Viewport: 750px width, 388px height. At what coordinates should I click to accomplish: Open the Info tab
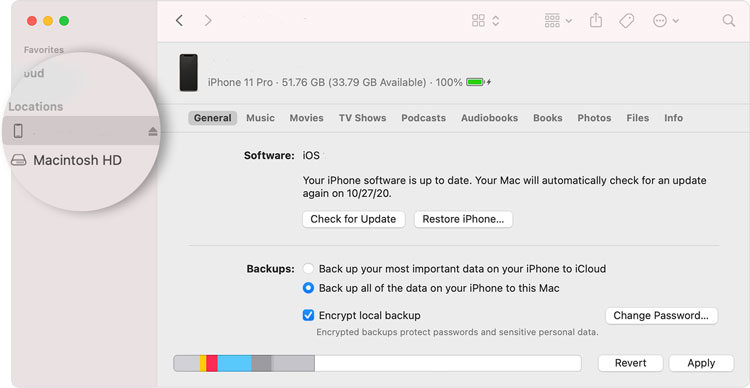point(673,118)
